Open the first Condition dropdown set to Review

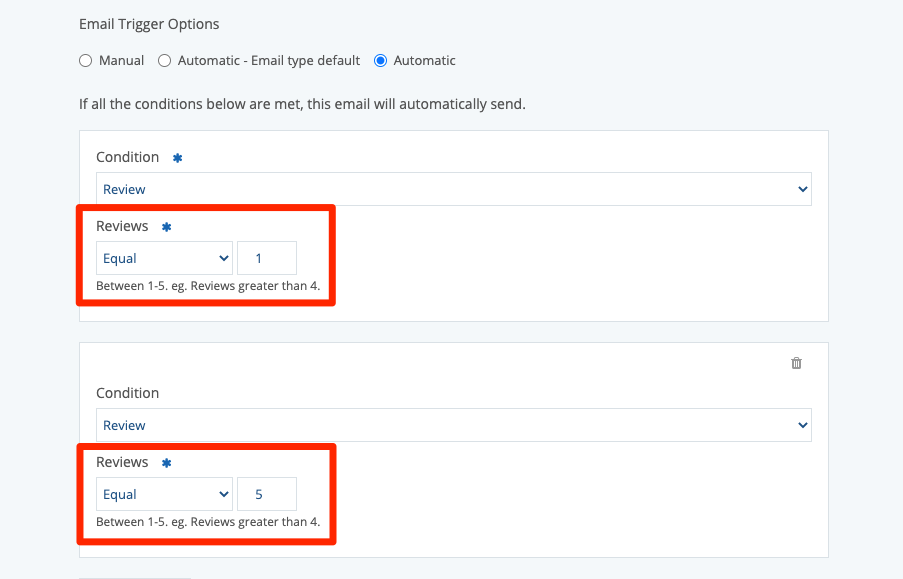pyautogui.click(x=453, y=189)
